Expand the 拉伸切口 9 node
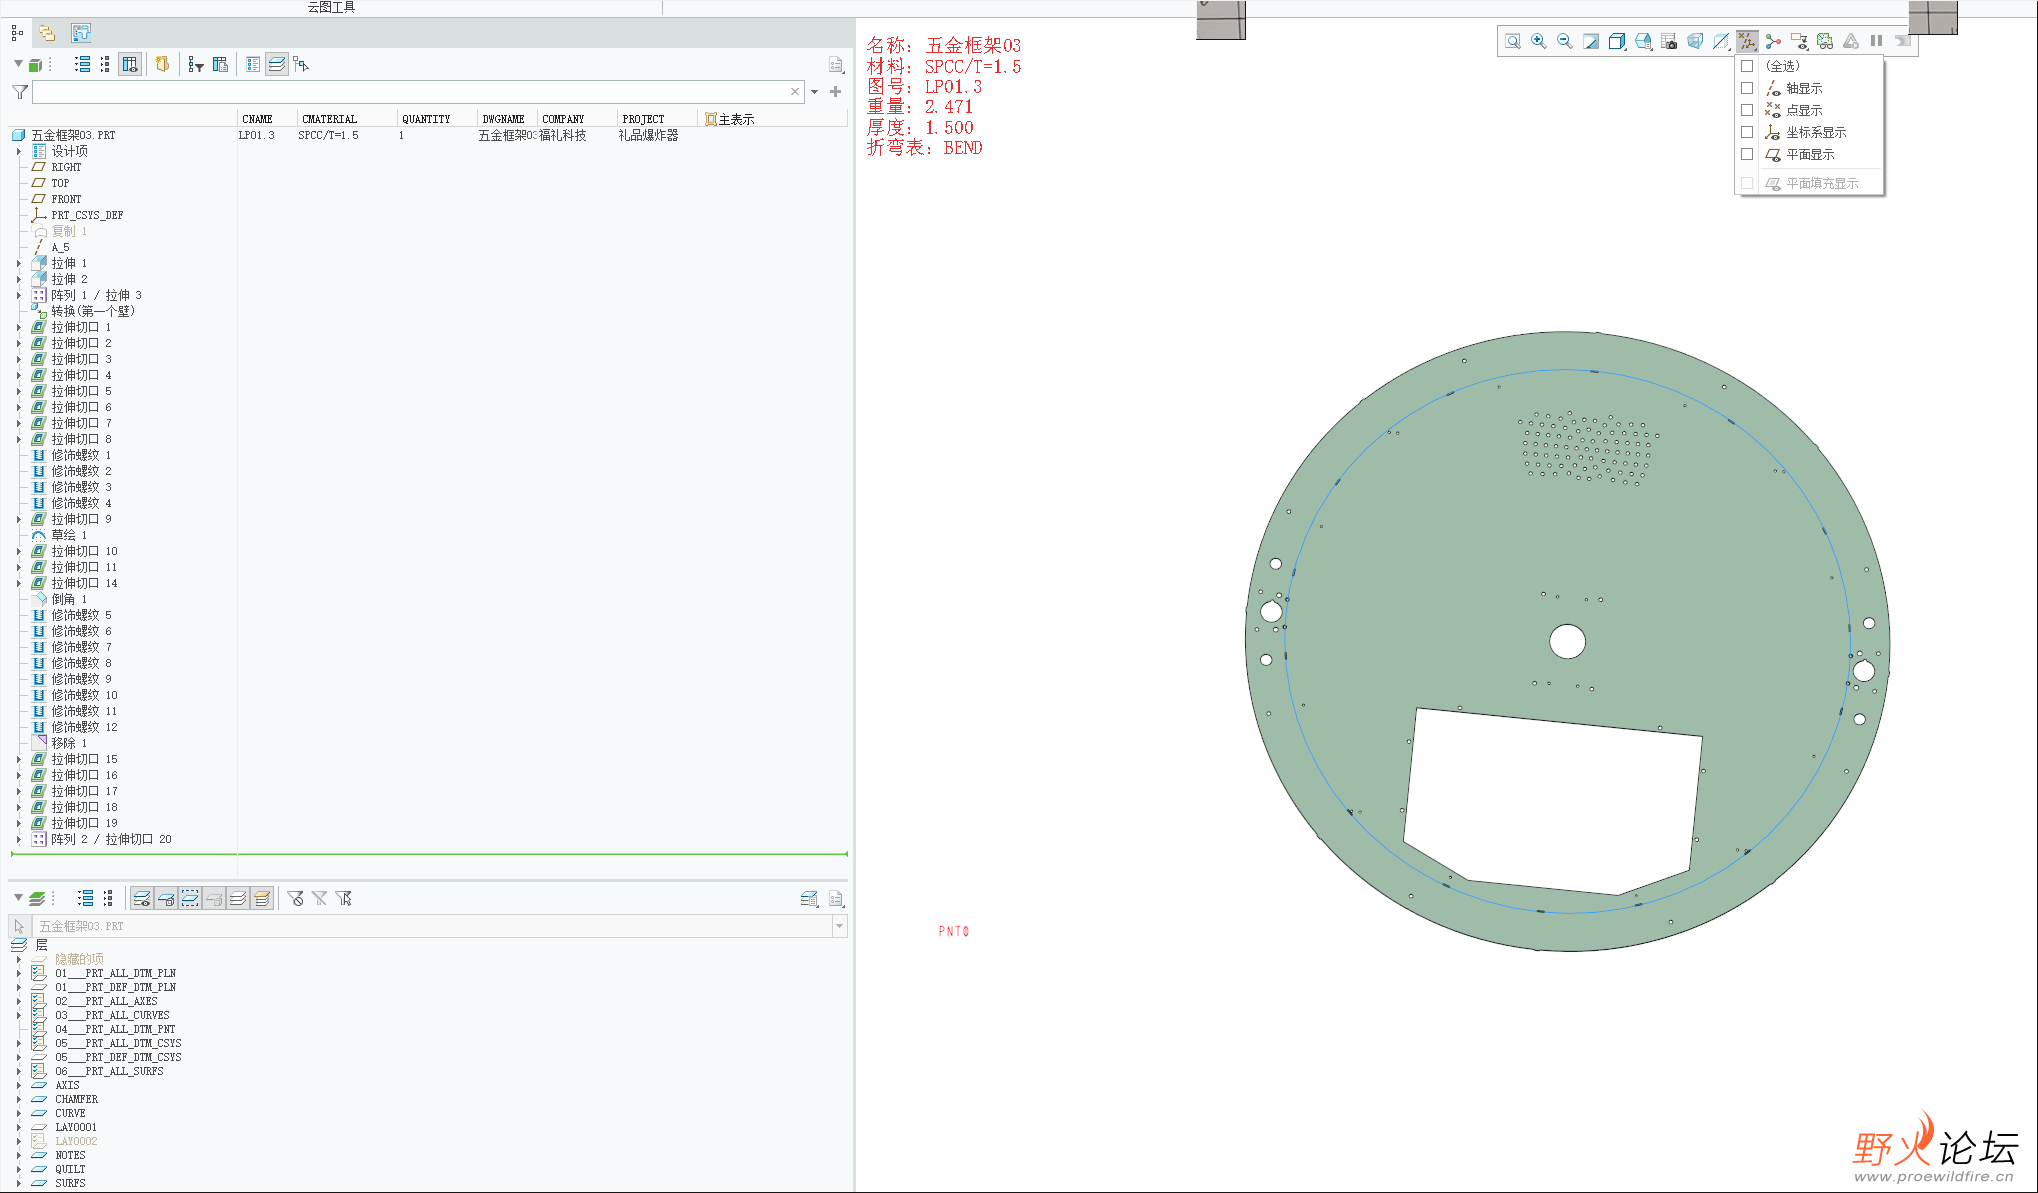Image resolution: width=2038 pixels, height=1193 pixels. [x=18, y=519]
